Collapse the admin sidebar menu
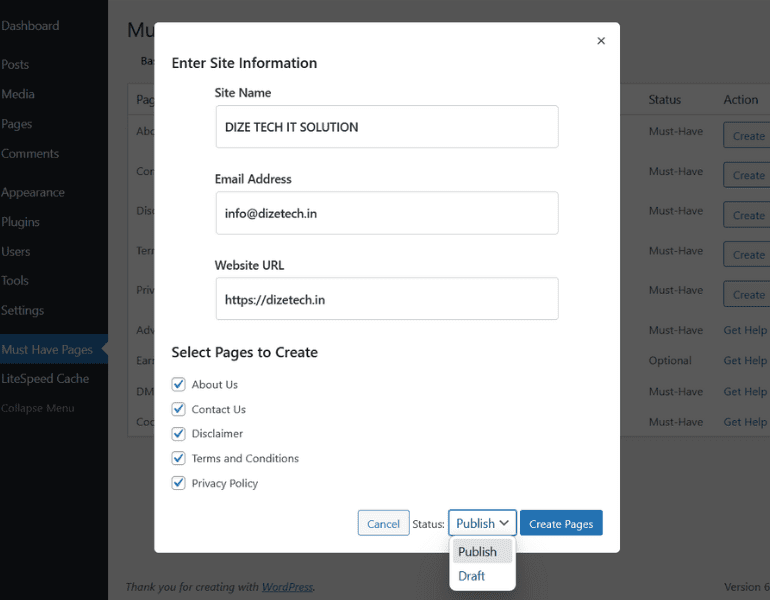770x600 pixels. [38, 408]
